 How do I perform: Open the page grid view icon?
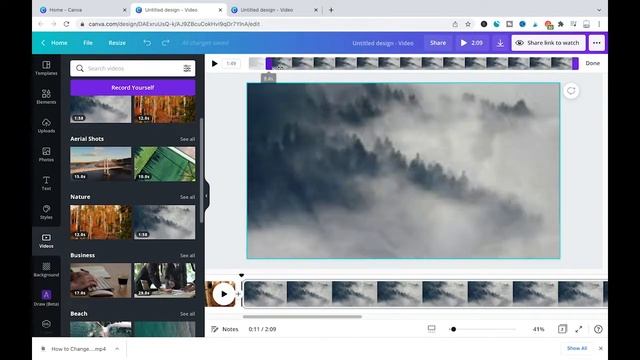pyautogui.click(x=562, y=329)
